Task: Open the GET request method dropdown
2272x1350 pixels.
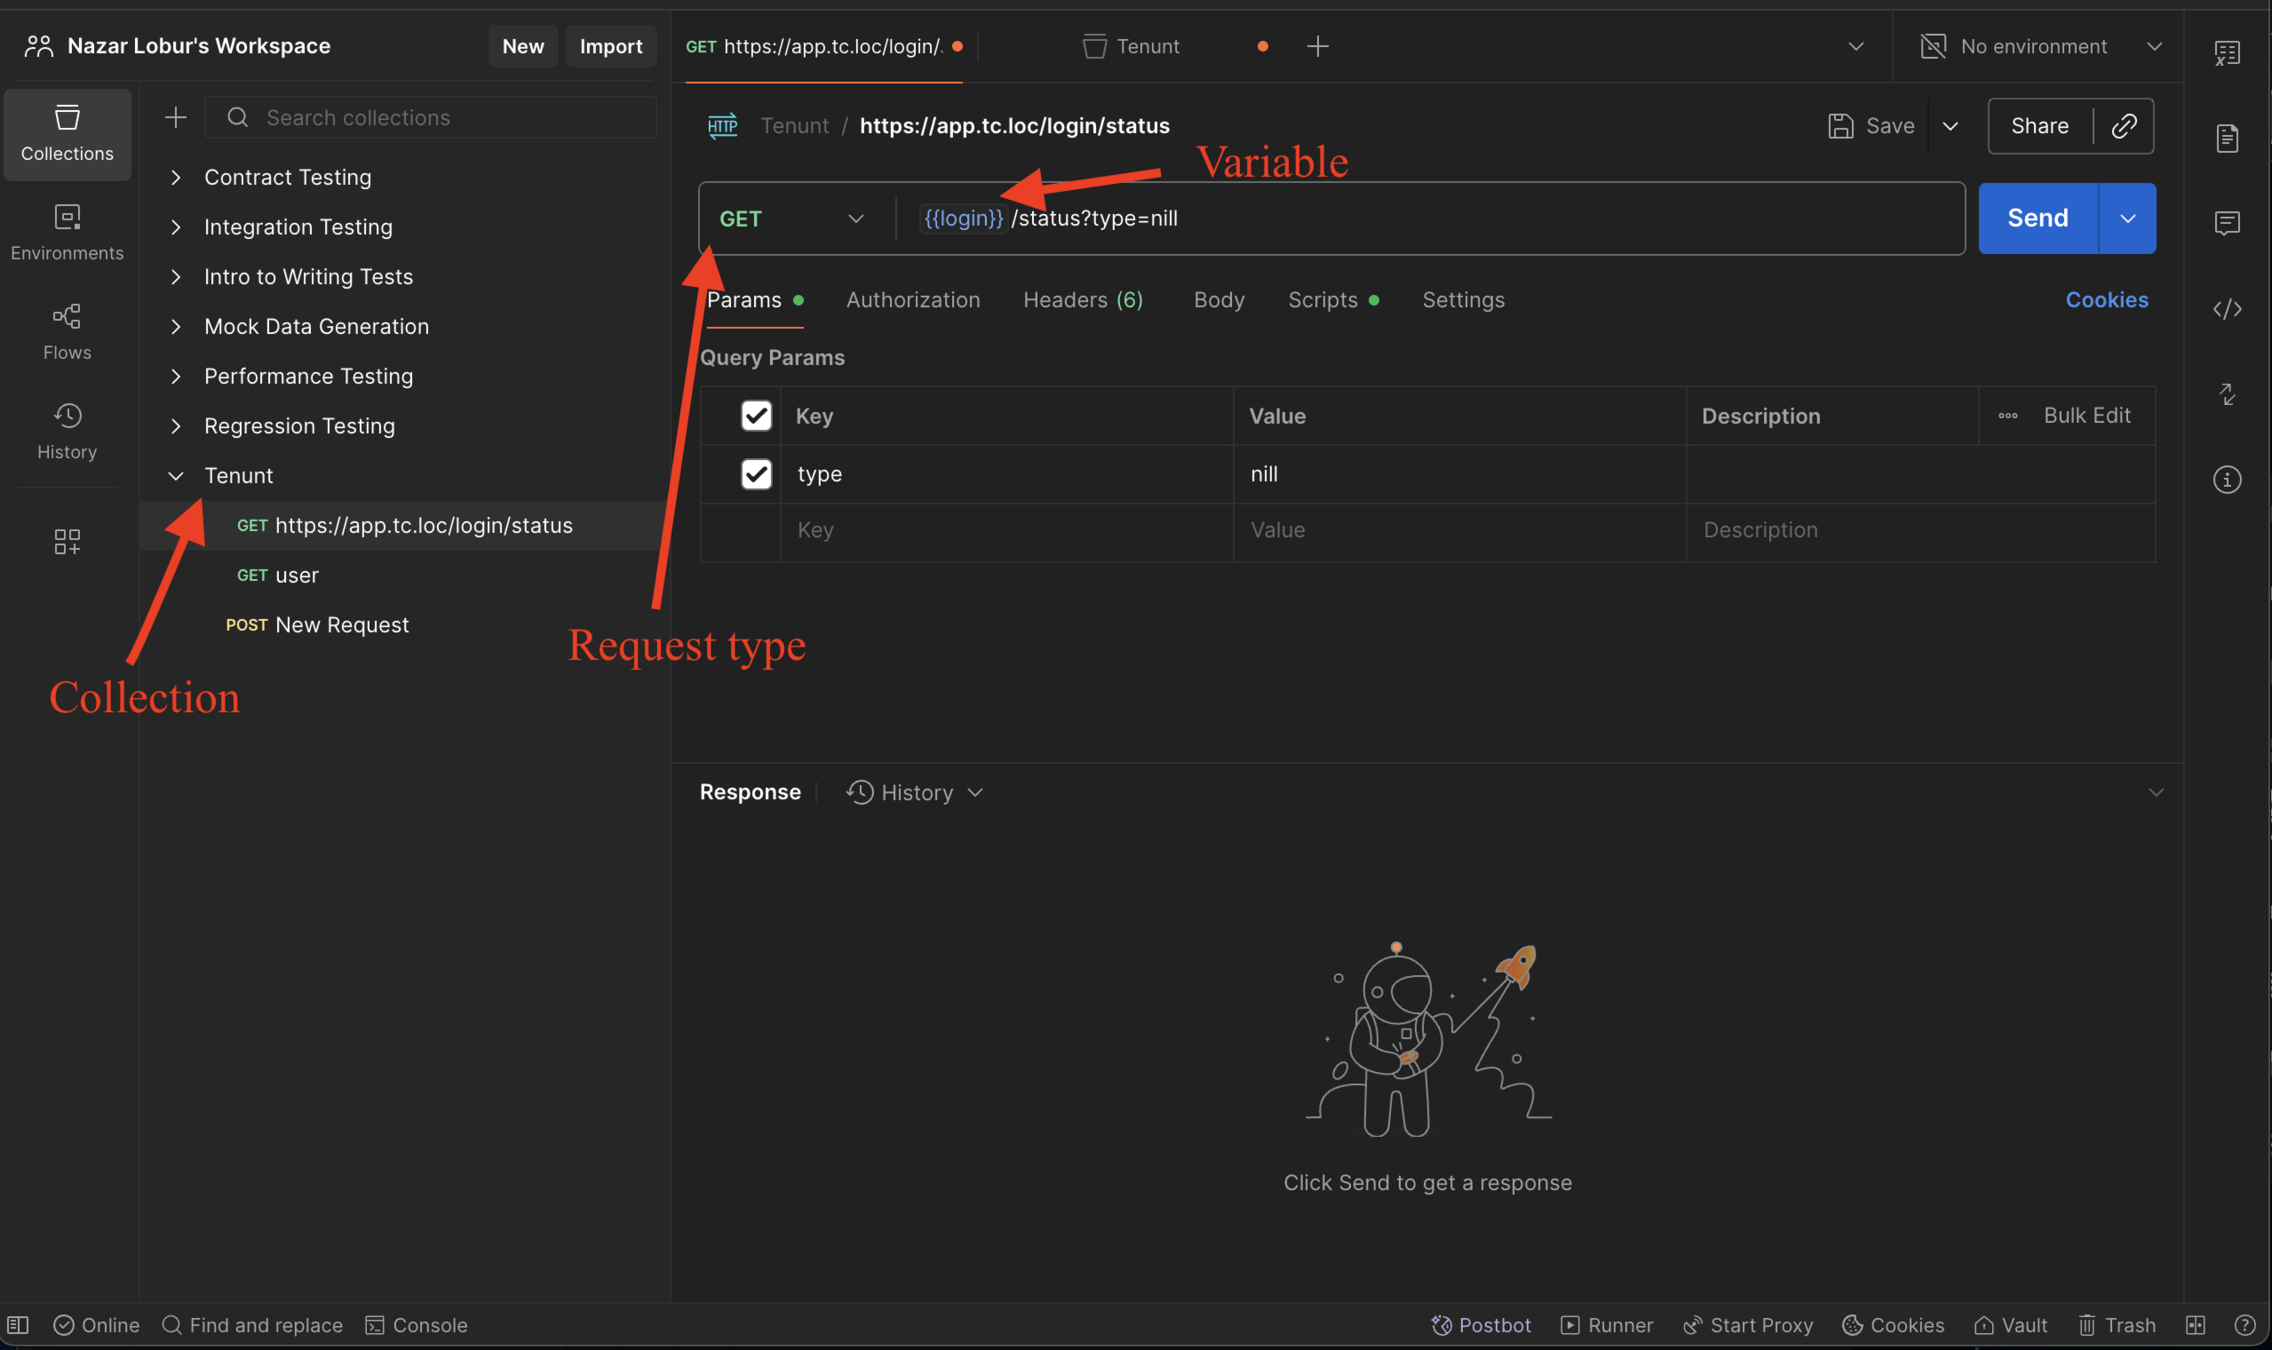Action: tap(790, 219)
